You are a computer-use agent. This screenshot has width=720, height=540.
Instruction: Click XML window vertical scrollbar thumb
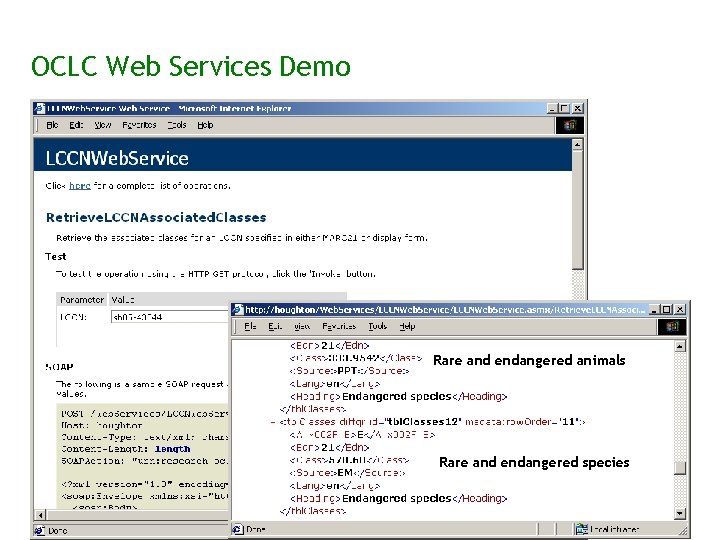680,468
